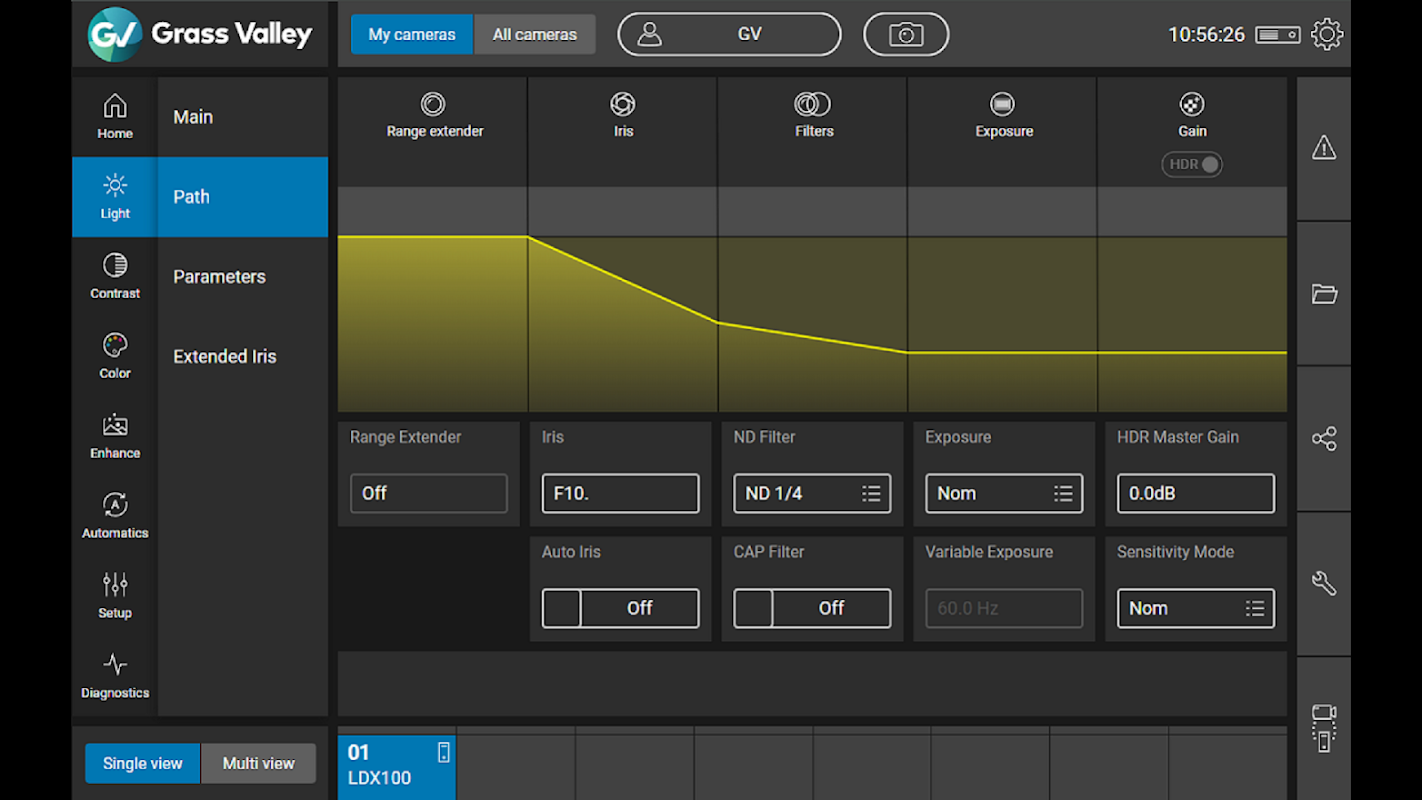Open the ND Filter dropdown list
The height and width of the screenshot is (800, 1422).
click(812, 494)
